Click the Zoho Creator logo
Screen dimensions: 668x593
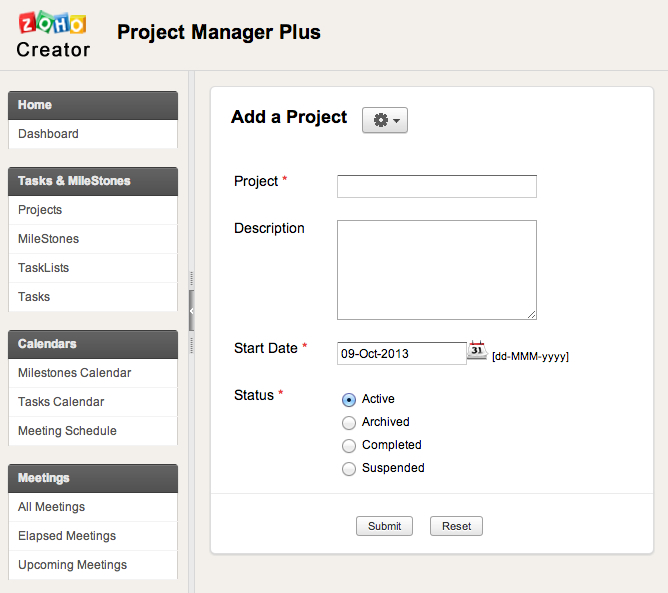[53, 35]
